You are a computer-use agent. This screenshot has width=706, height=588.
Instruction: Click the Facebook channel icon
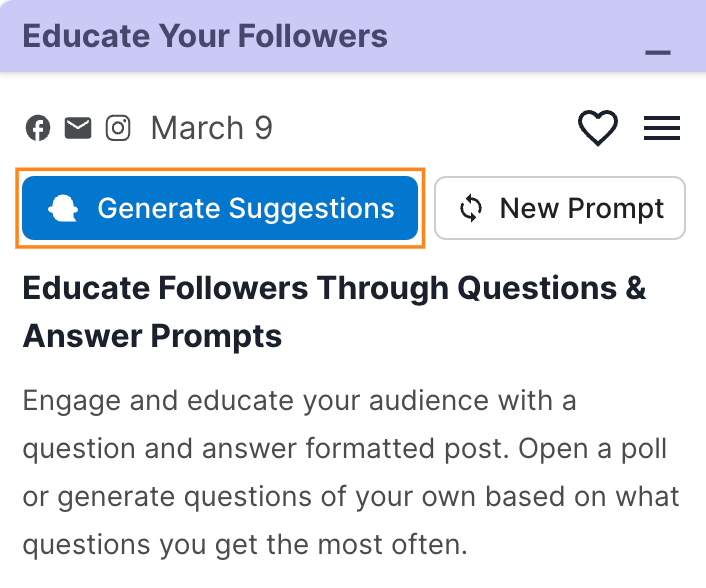[x=38, y=128]
